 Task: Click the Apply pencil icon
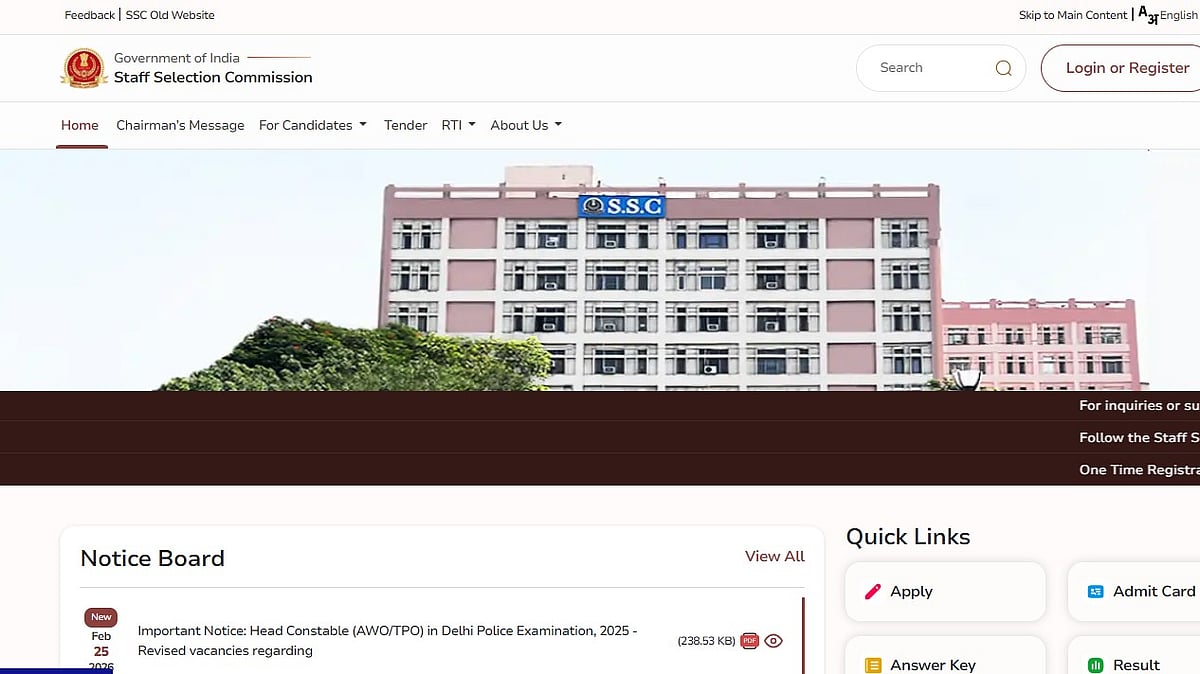(x=873, y=591)
